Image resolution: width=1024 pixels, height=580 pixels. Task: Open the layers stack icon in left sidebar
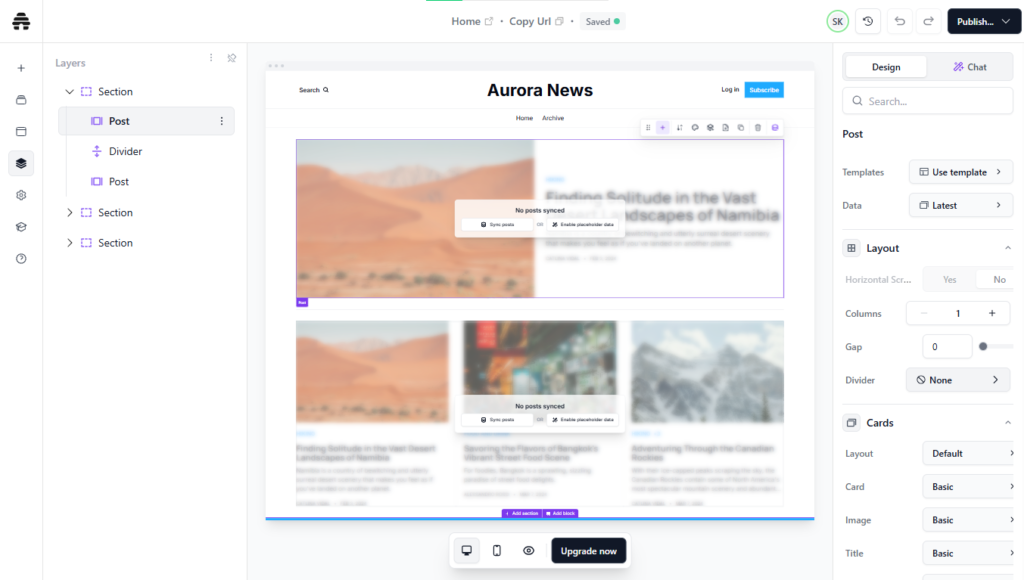coord(21,163)
